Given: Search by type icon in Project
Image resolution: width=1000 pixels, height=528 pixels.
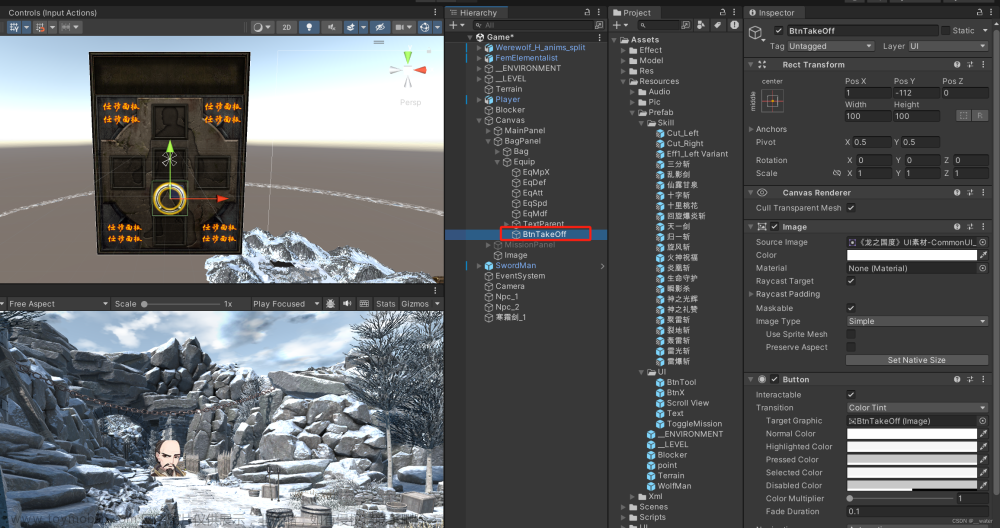Looking at the screenshot, I should 701,25.
